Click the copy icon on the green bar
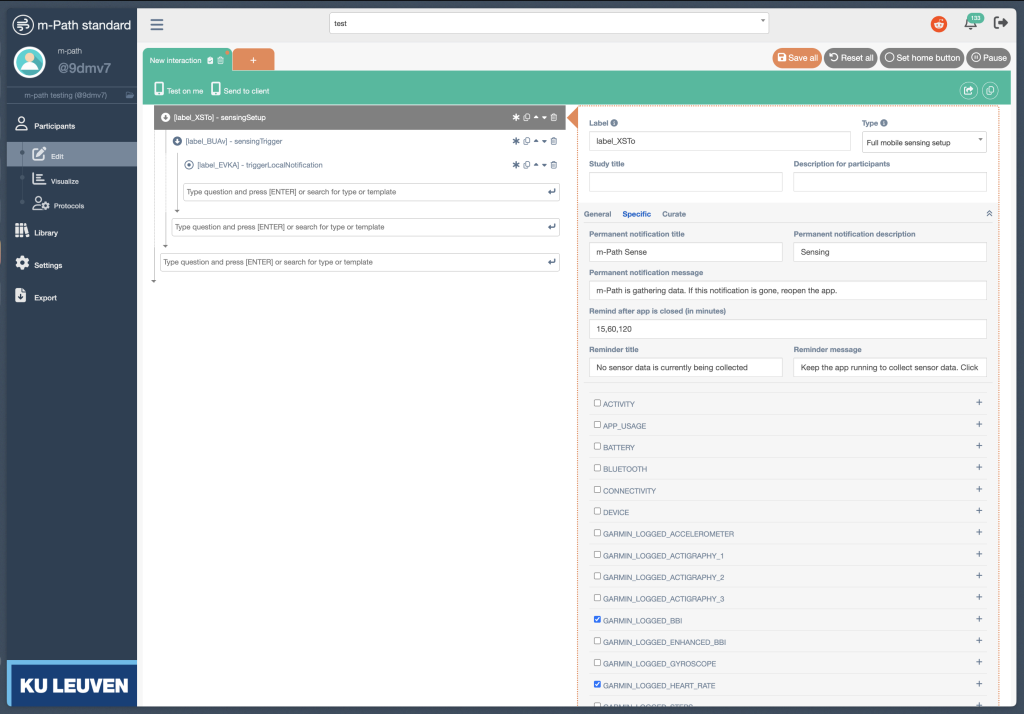Screen dimensions: 1024x714 [989, 90]
